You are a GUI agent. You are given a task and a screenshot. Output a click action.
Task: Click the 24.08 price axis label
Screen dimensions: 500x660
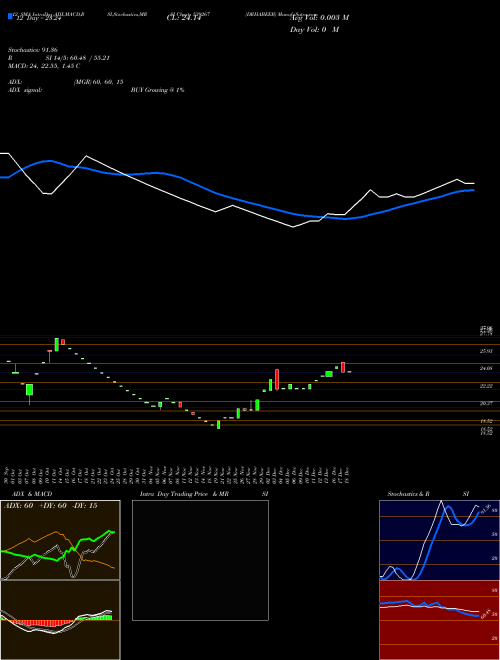point(487,368)
